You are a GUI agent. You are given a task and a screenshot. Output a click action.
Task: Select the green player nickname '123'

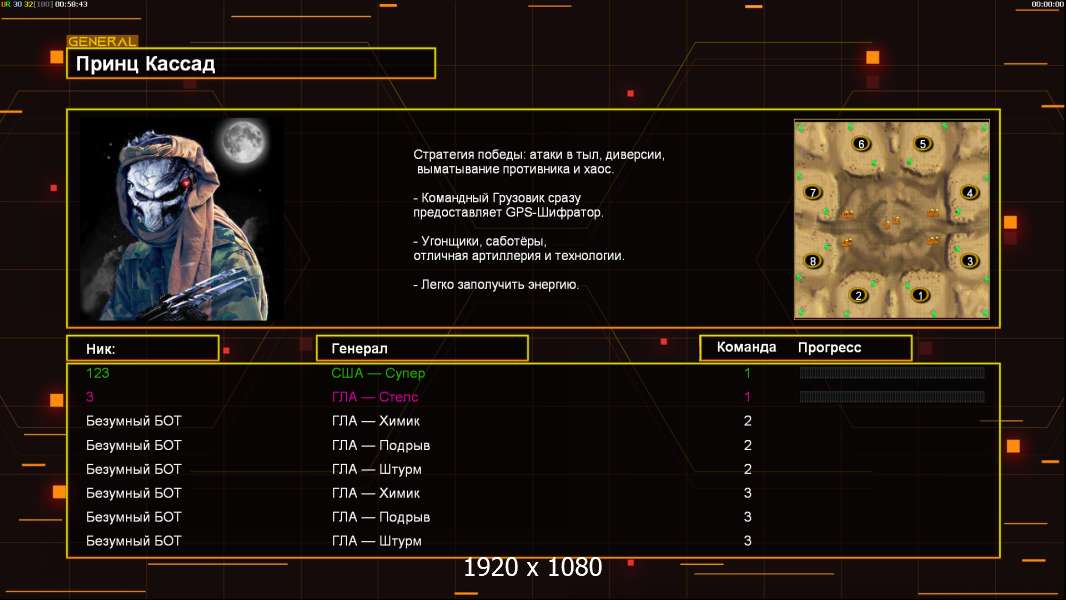tap(97, 373)
